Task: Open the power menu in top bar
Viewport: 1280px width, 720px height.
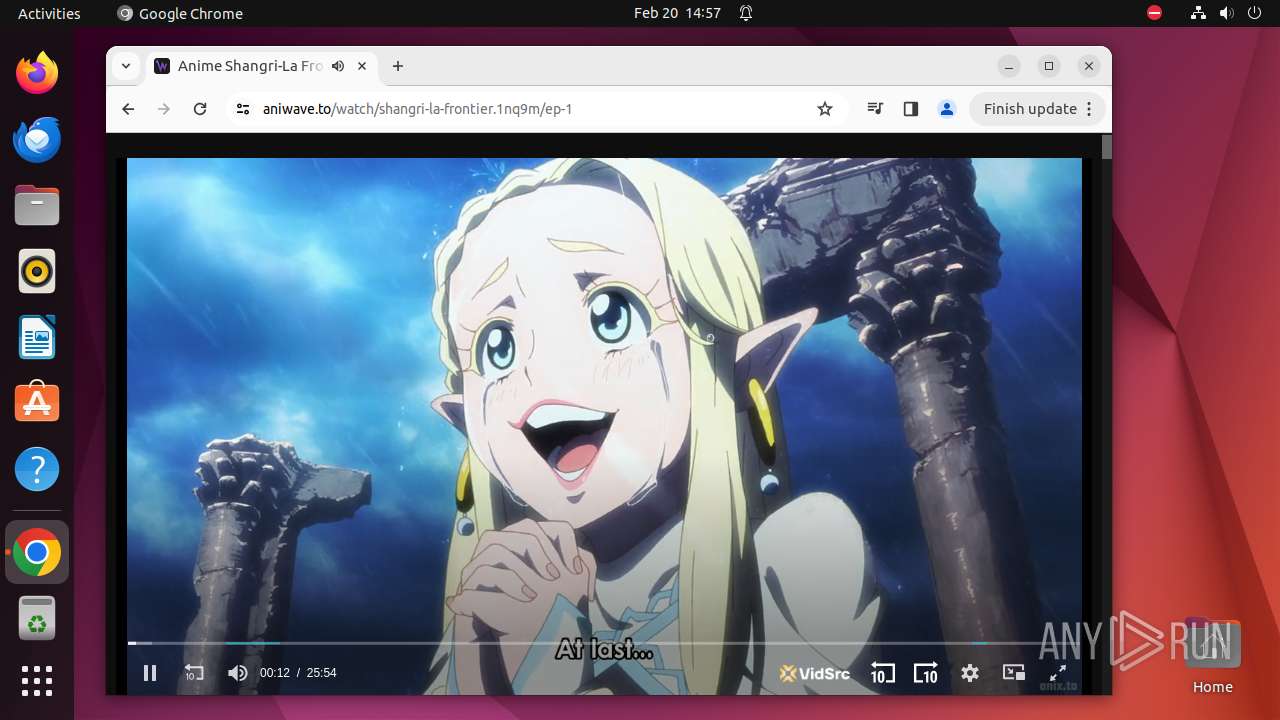Action: point(1254,13)
